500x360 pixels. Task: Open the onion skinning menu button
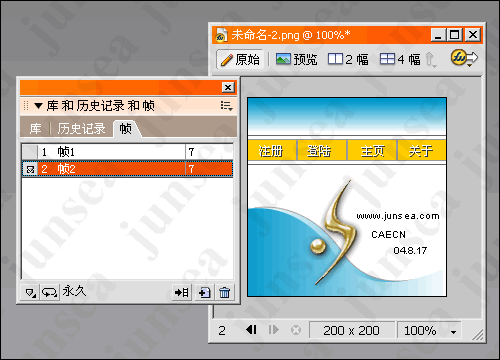[x=30, y=293]
